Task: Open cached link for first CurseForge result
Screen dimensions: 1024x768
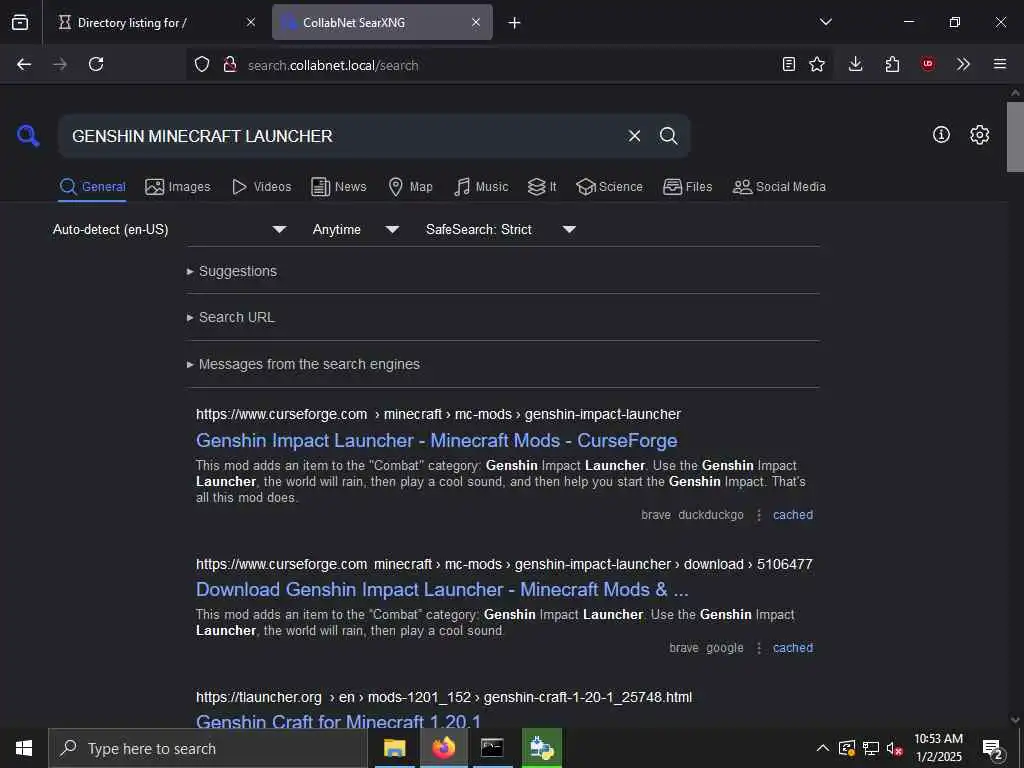Action: (x=793, y=515)
